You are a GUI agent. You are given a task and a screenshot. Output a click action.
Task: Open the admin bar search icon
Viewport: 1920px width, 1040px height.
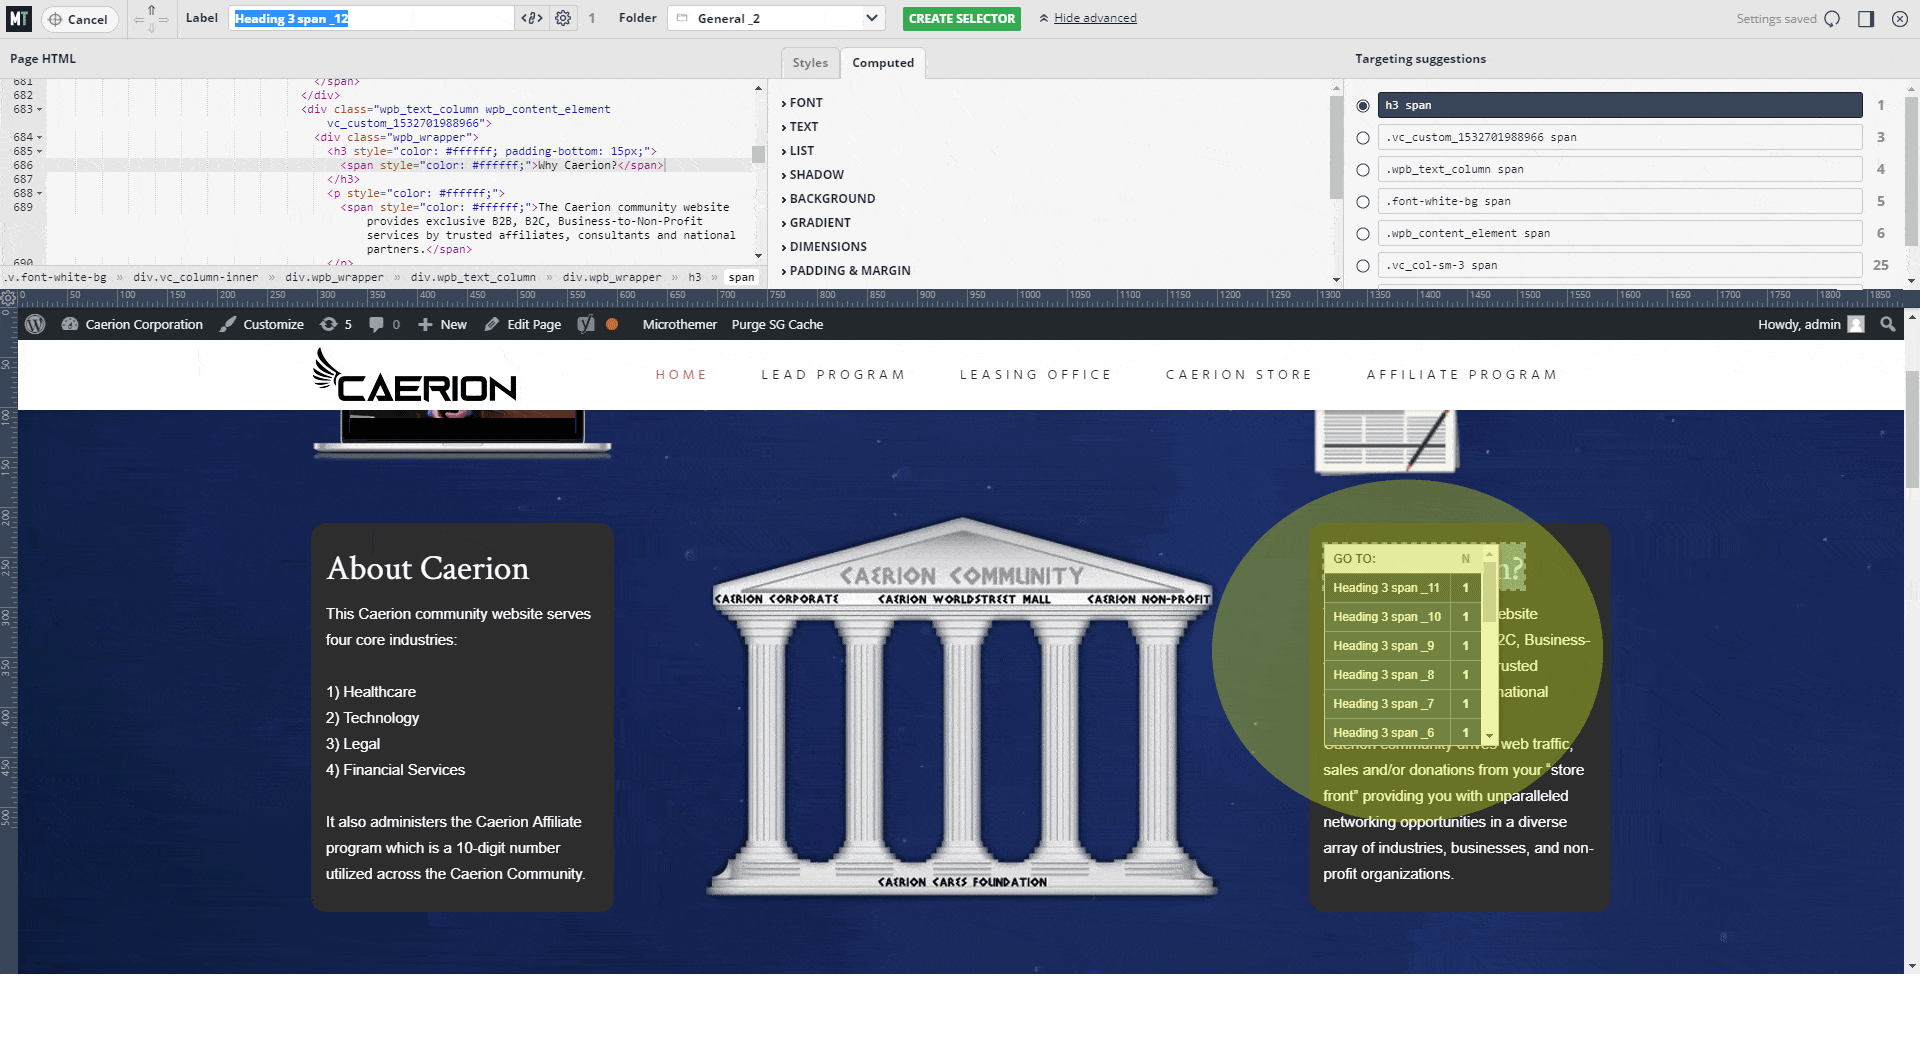(1887, 324)
